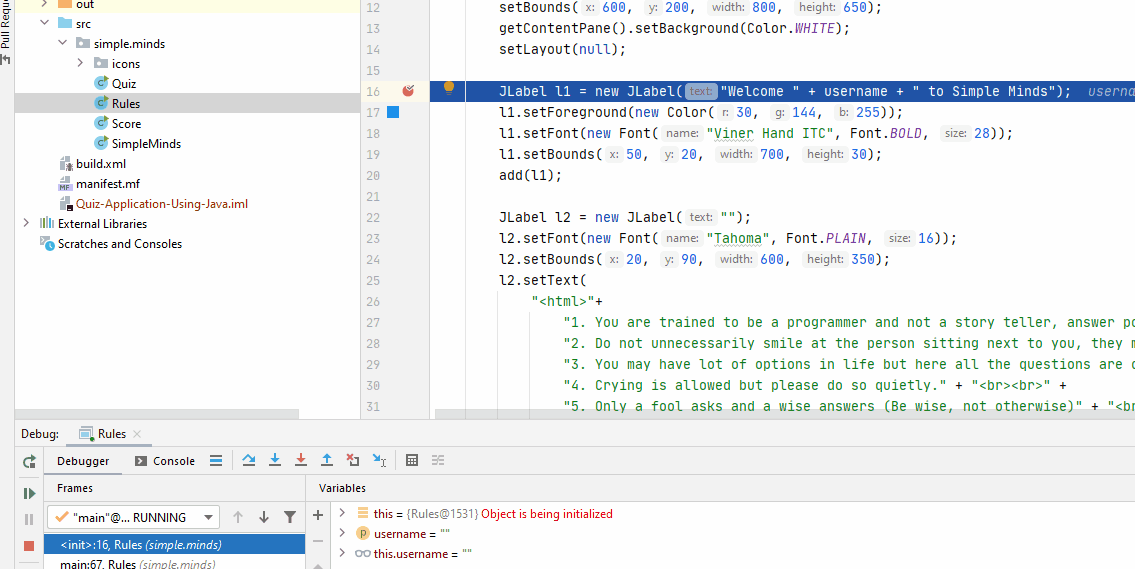Screen dimensions: 1135x569
Task: Click the blue color swatch on line 17
Action: coord(393,112)
